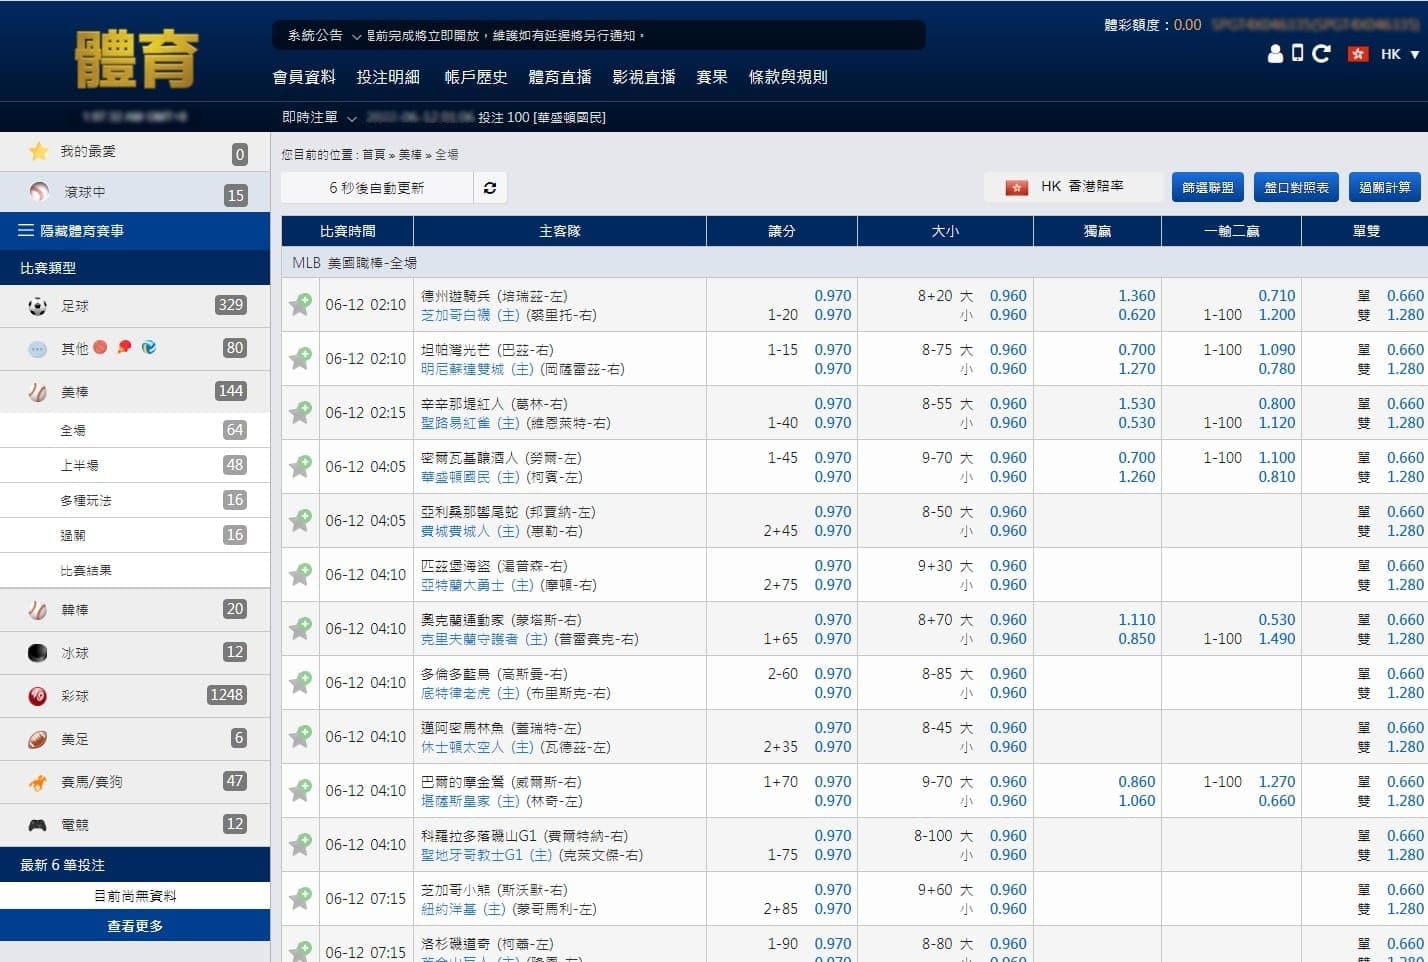Click 查看更多 view more button
The width and height of the screenshot is (1428, 962).
click(x=135, y=926)
